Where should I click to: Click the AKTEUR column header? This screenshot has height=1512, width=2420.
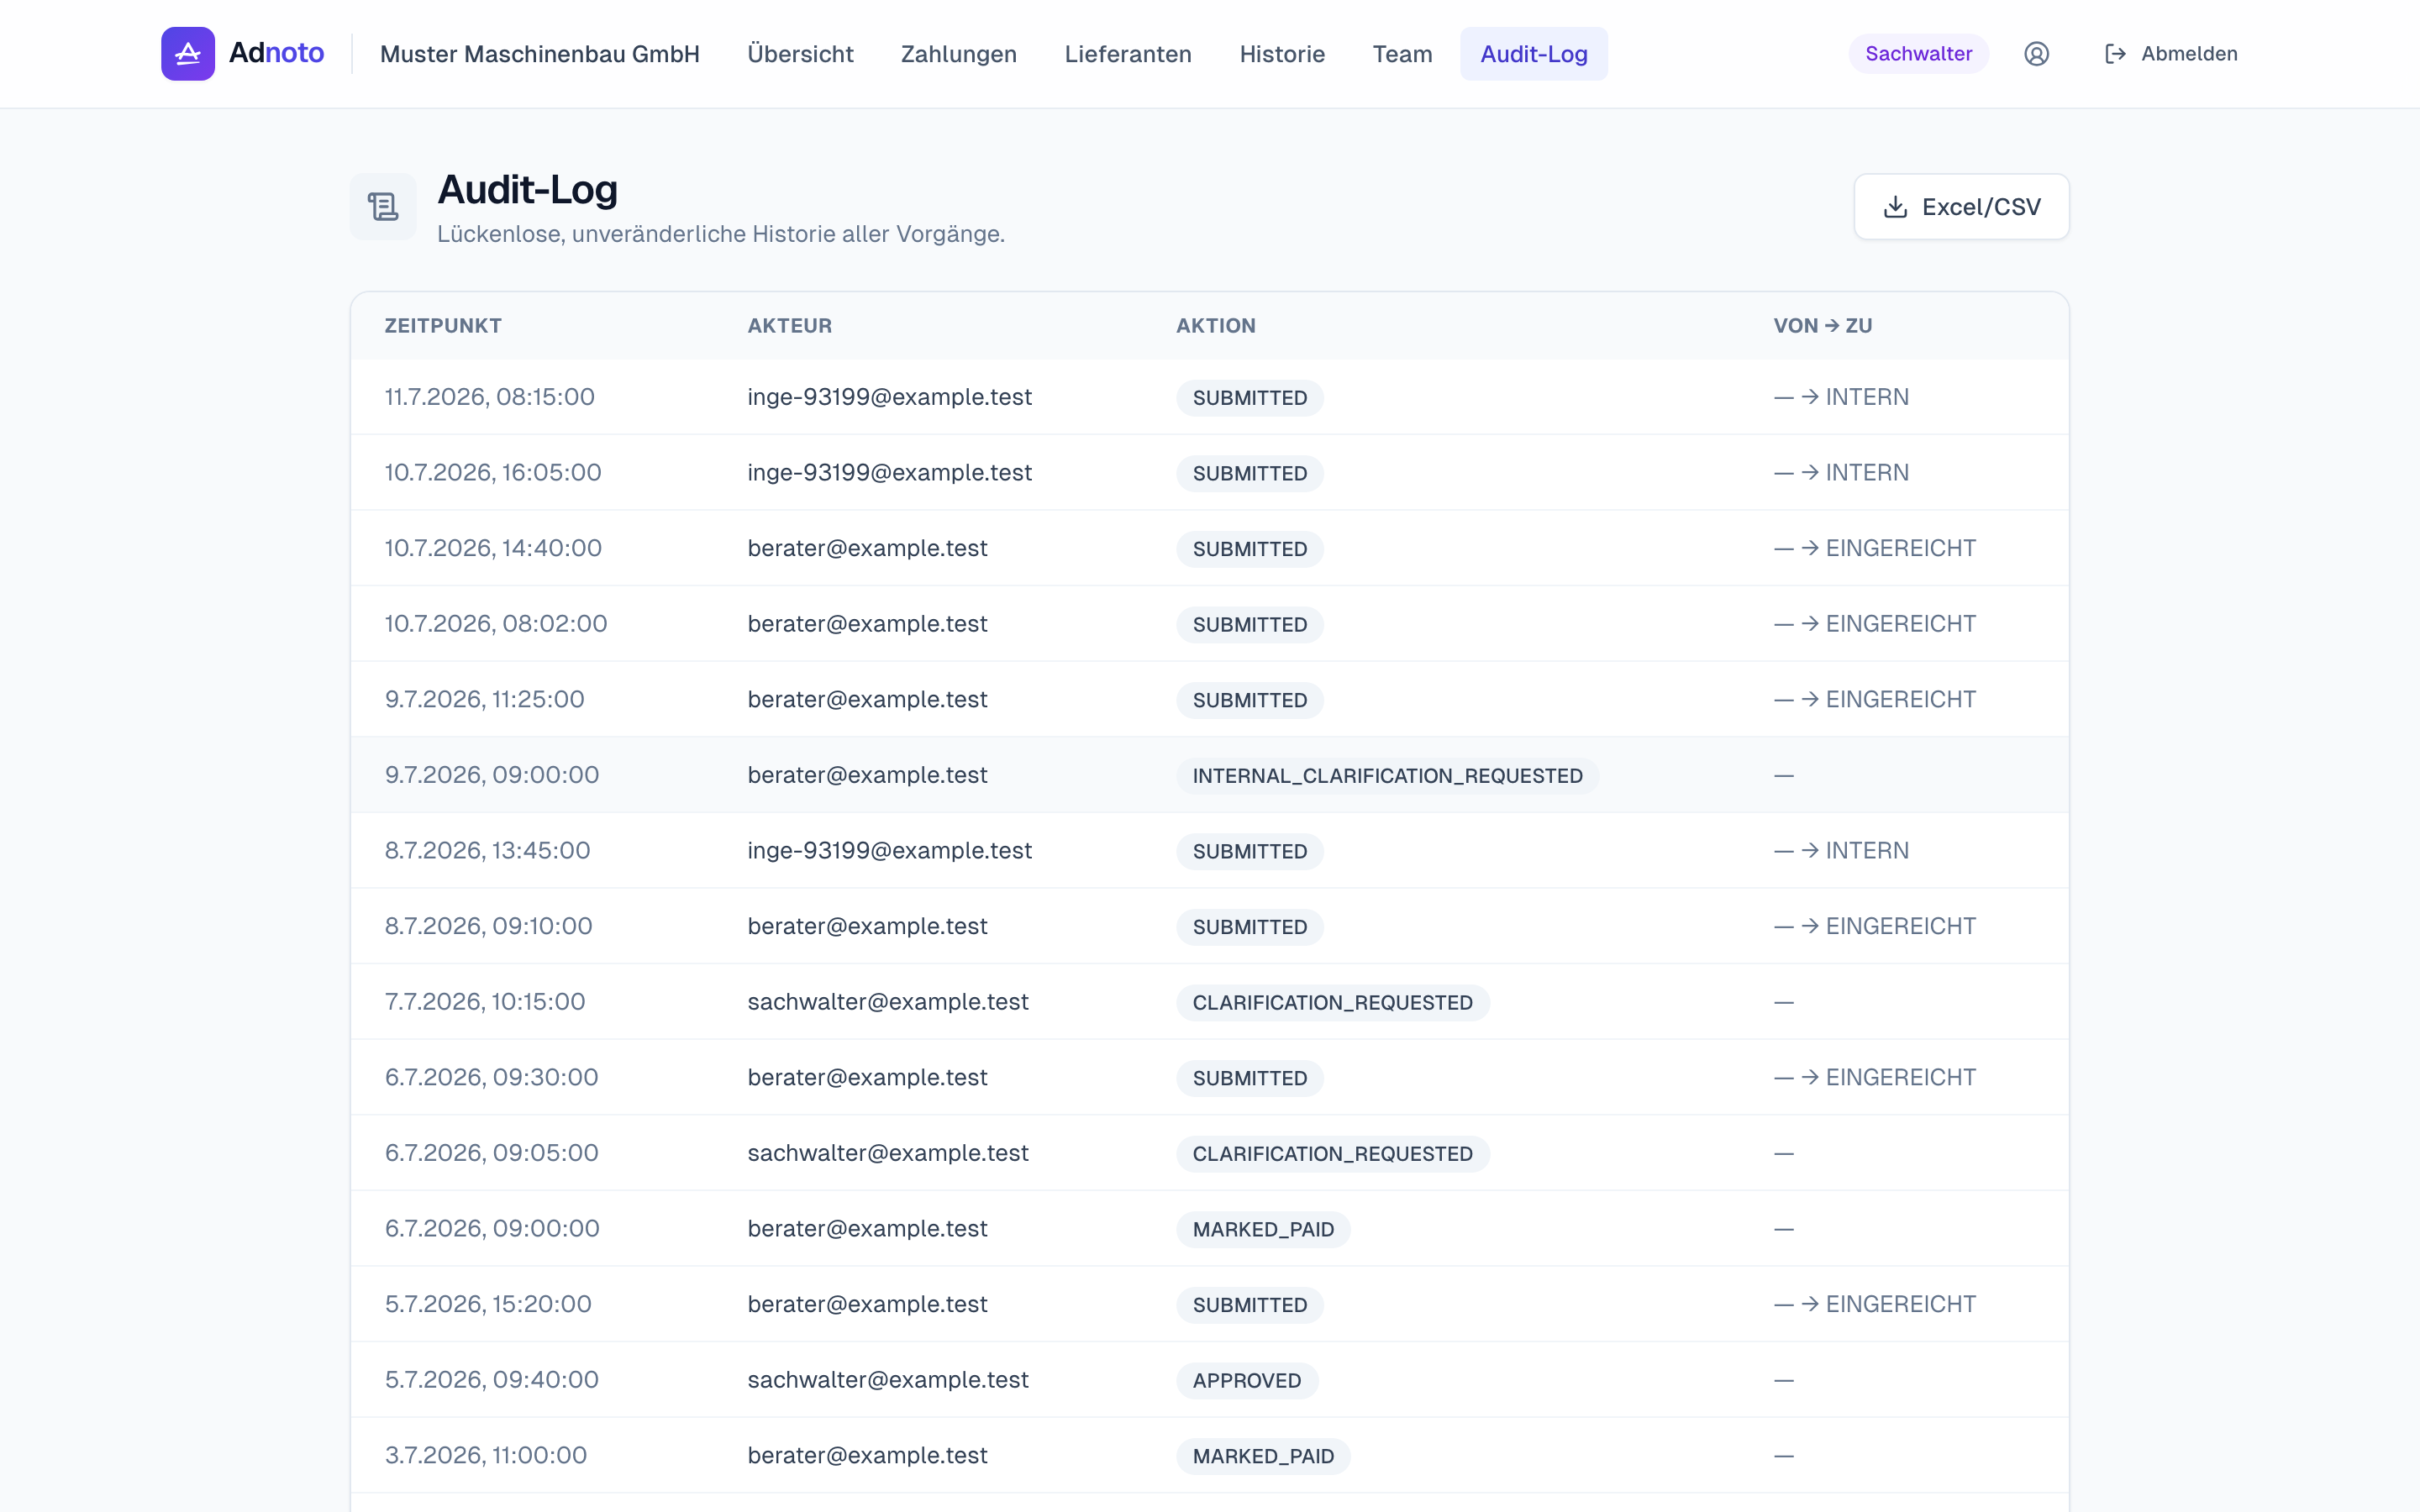(x=790, y=326)
